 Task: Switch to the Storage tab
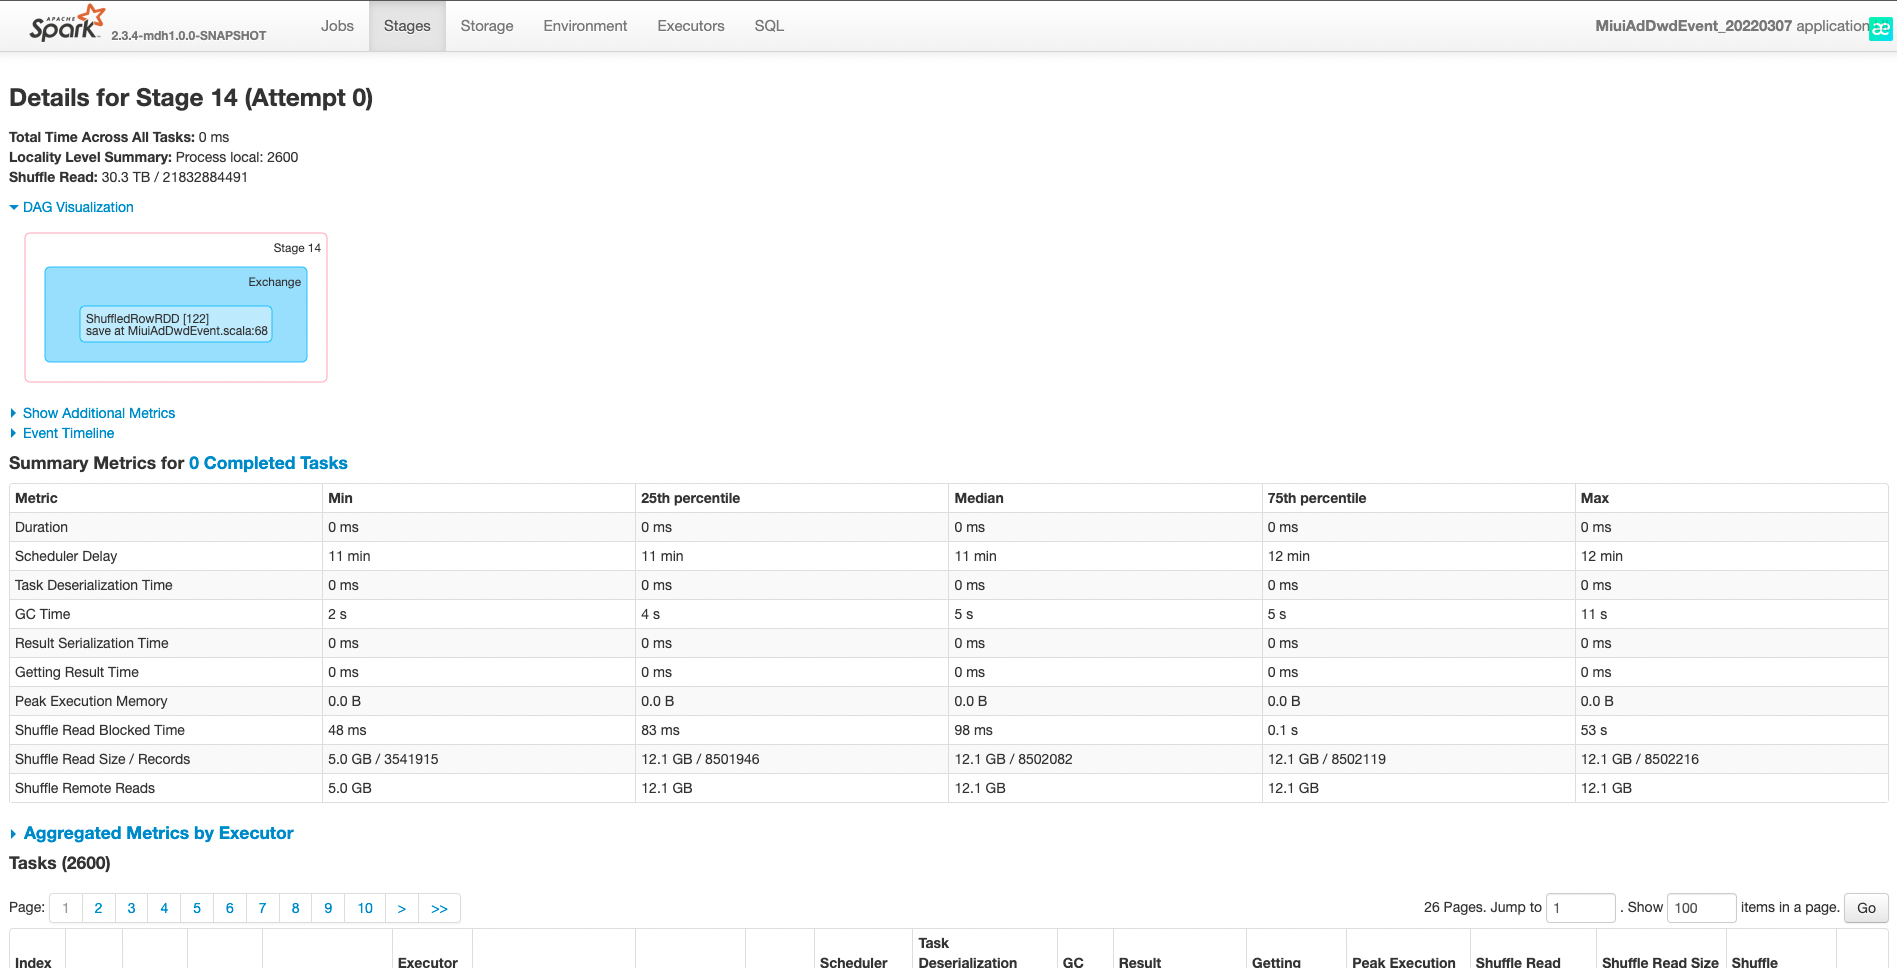pos(486,26)
